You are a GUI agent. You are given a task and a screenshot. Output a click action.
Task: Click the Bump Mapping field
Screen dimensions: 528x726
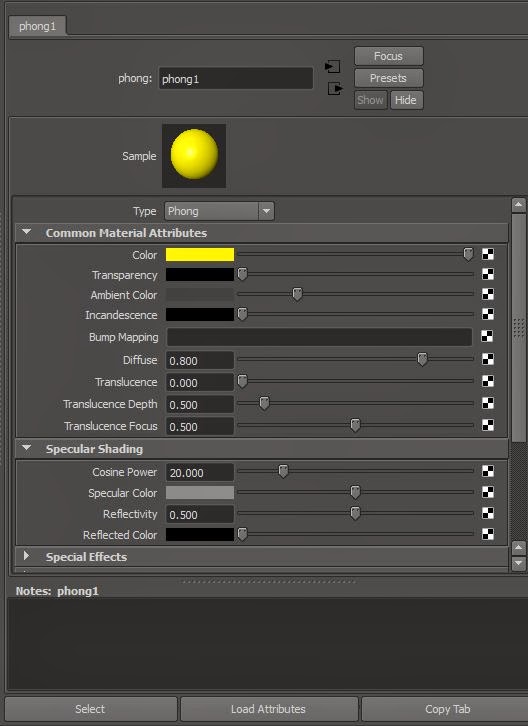(x=319, y=337)
